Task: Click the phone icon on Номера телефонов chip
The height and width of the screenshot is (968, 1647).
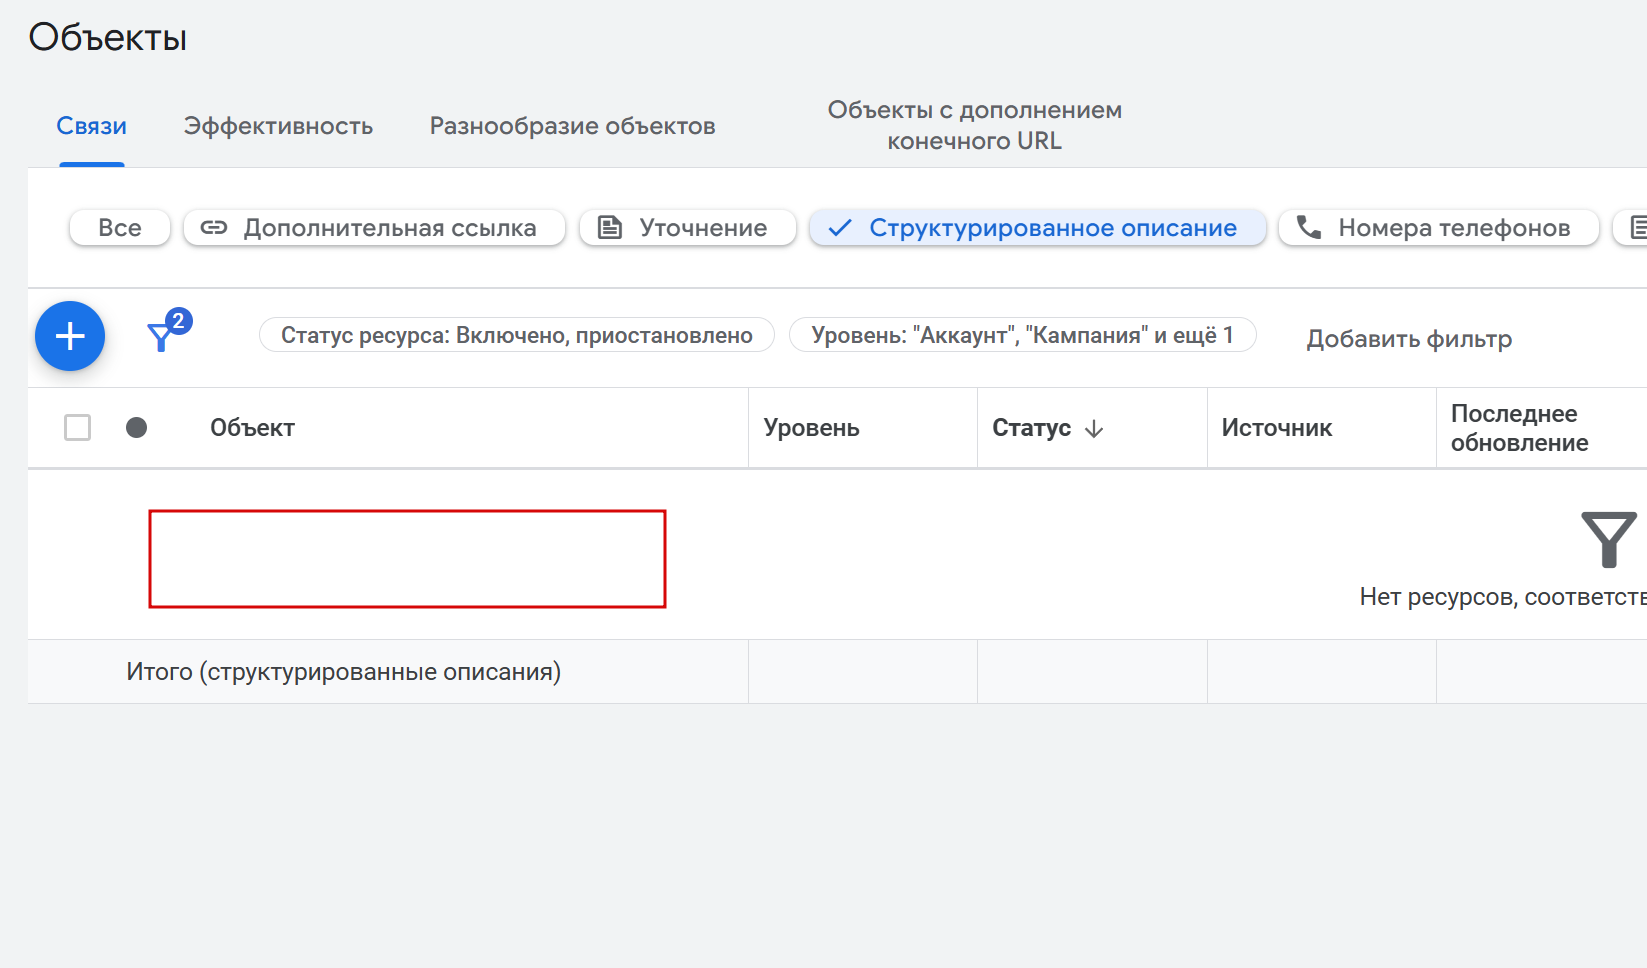Action: coord(1309,228)
